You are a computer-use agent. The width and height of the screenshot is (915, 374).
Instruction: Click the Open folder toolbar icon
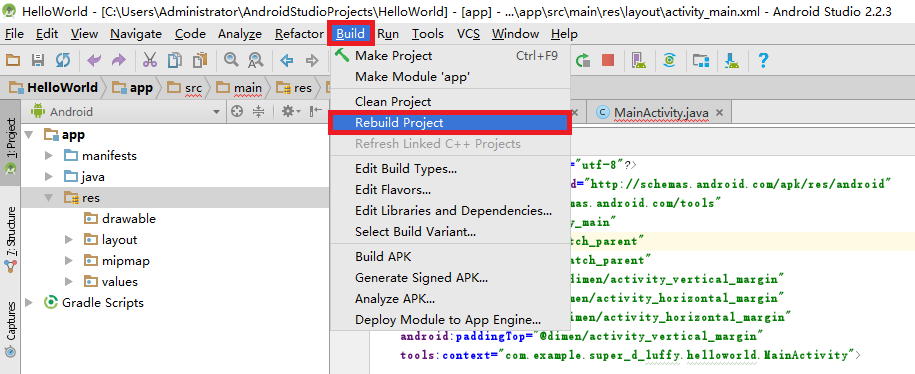click(x=13, y=60)
